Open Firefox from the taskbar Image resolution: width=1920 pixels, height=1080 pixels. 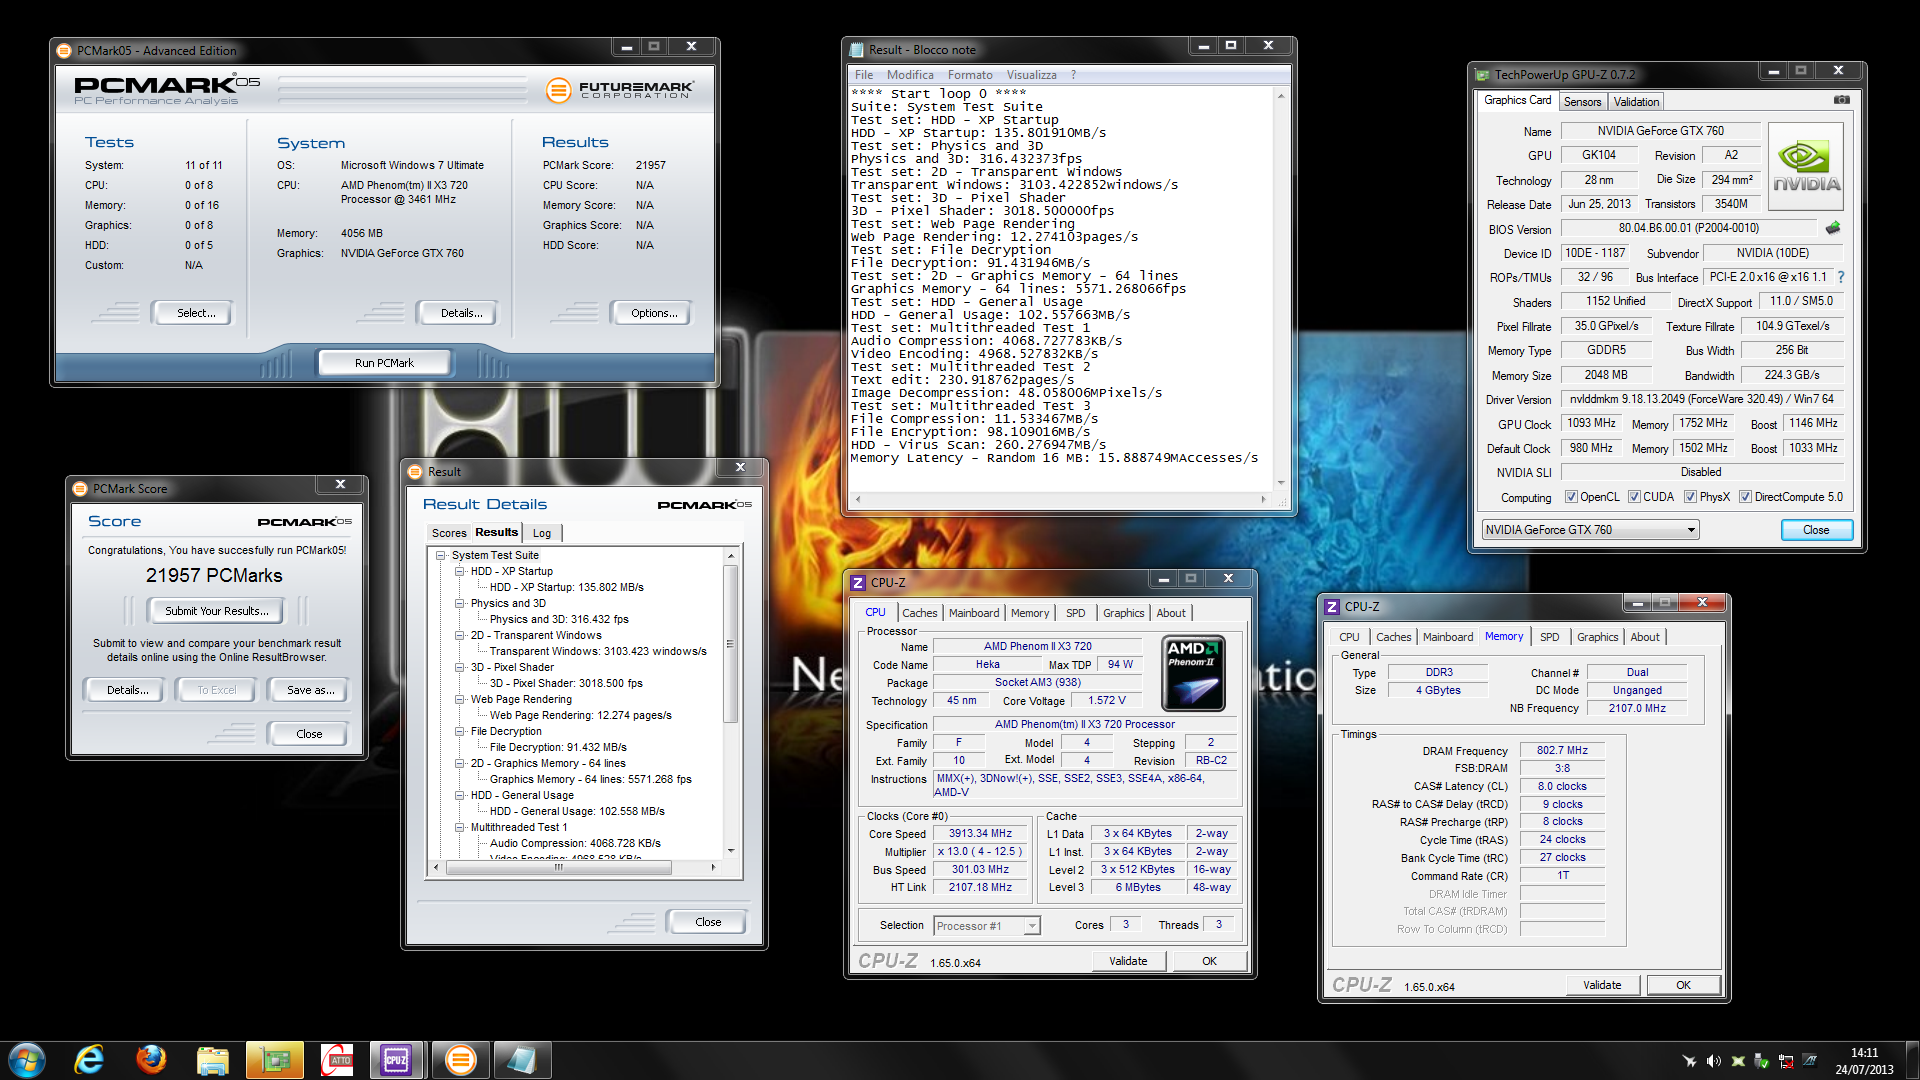click(151, 1060)
